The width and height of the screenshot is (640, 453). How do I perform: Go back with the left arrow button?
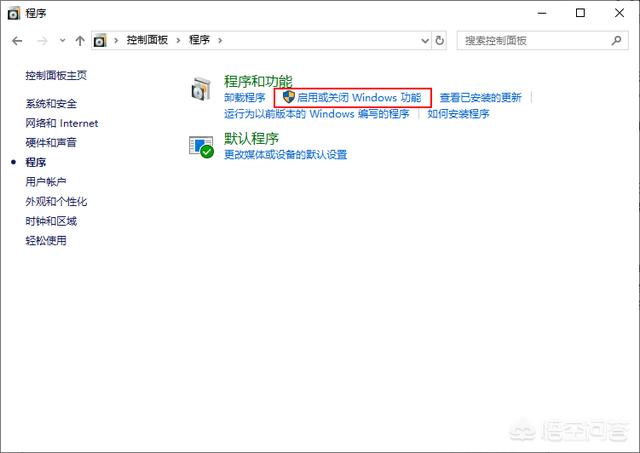[17, 41]
